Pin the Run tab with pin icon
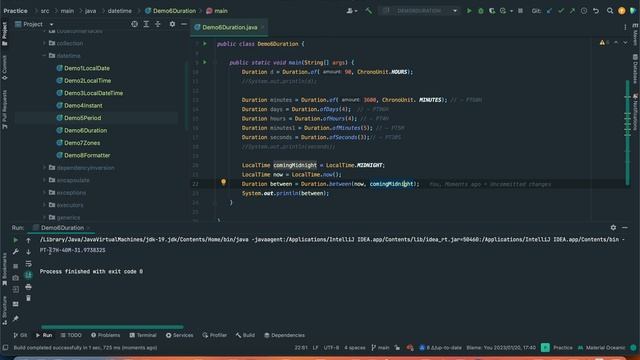Screen dimensions: 640x360 click(16, 318)
